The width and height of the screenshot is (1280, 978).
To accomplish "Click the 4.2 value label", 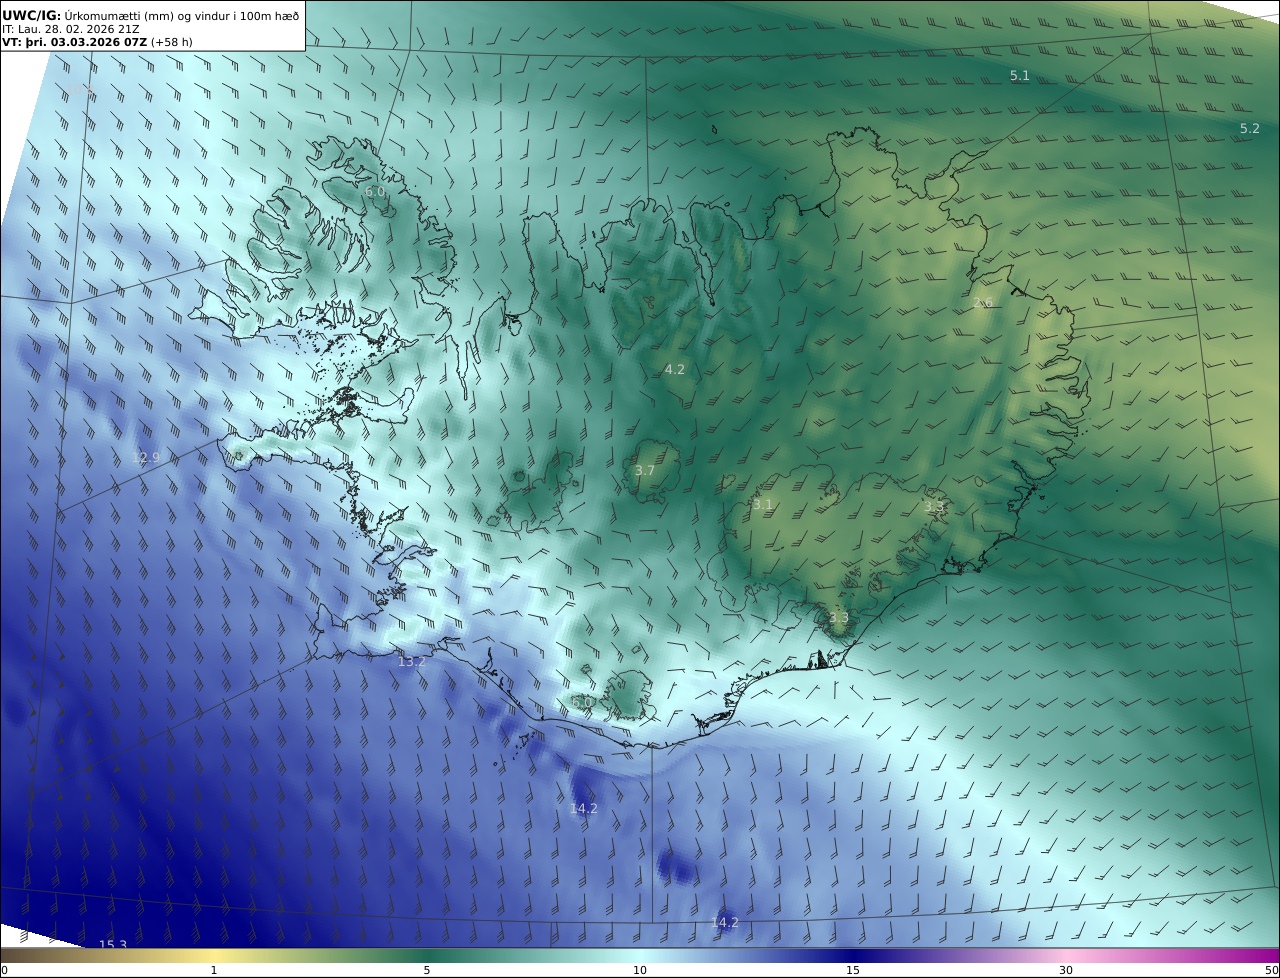I will pyautogui.click(x=675, y=370).
